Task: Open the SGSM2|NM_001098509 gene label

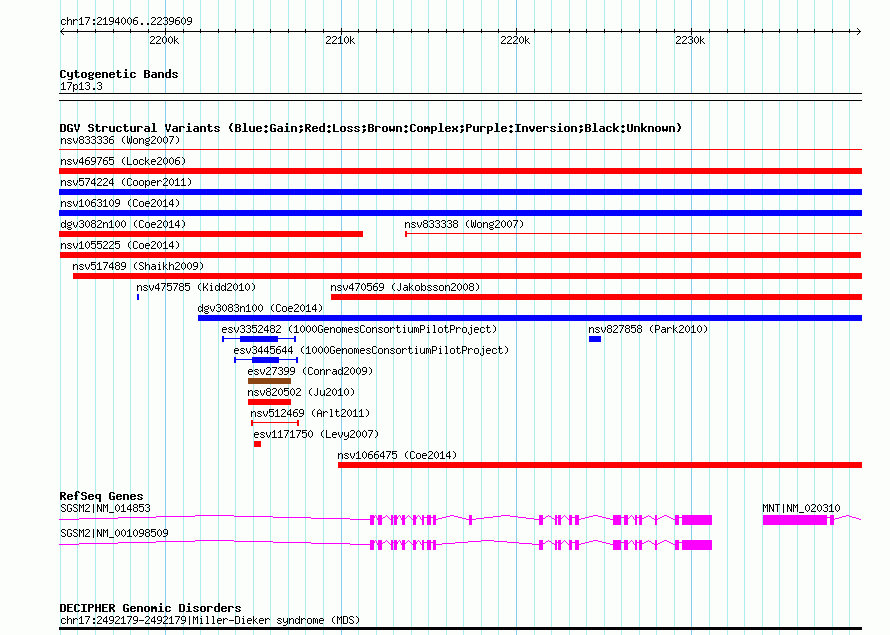Action: 114,533
